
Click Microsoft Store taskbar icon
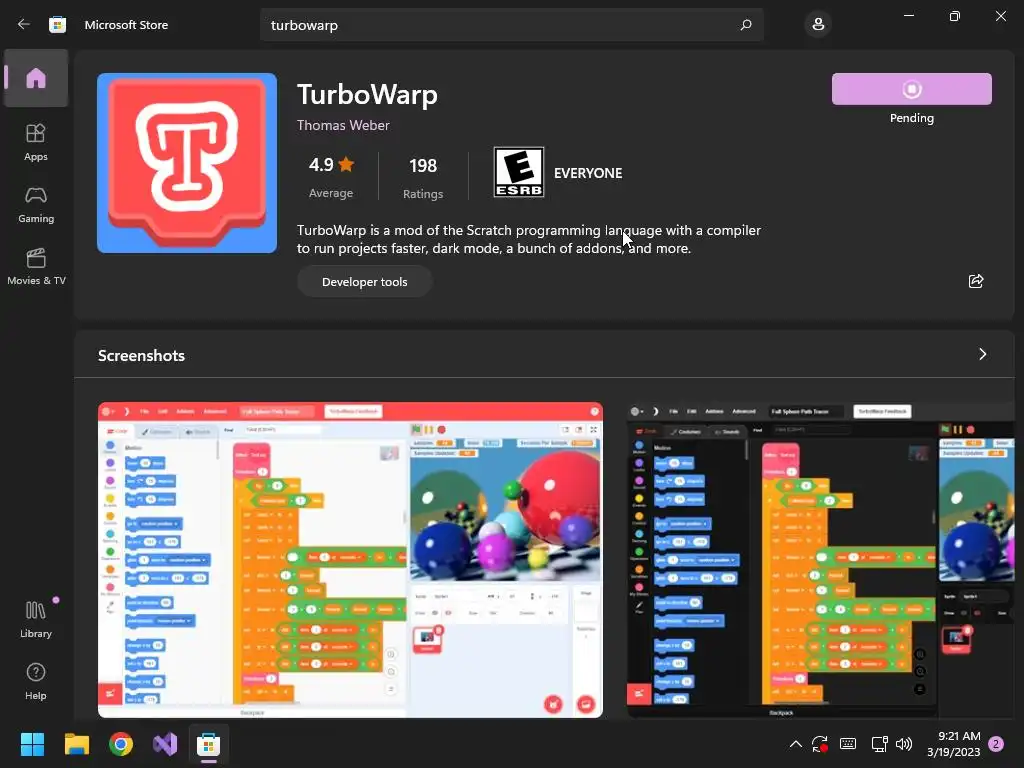coord(208,744)
